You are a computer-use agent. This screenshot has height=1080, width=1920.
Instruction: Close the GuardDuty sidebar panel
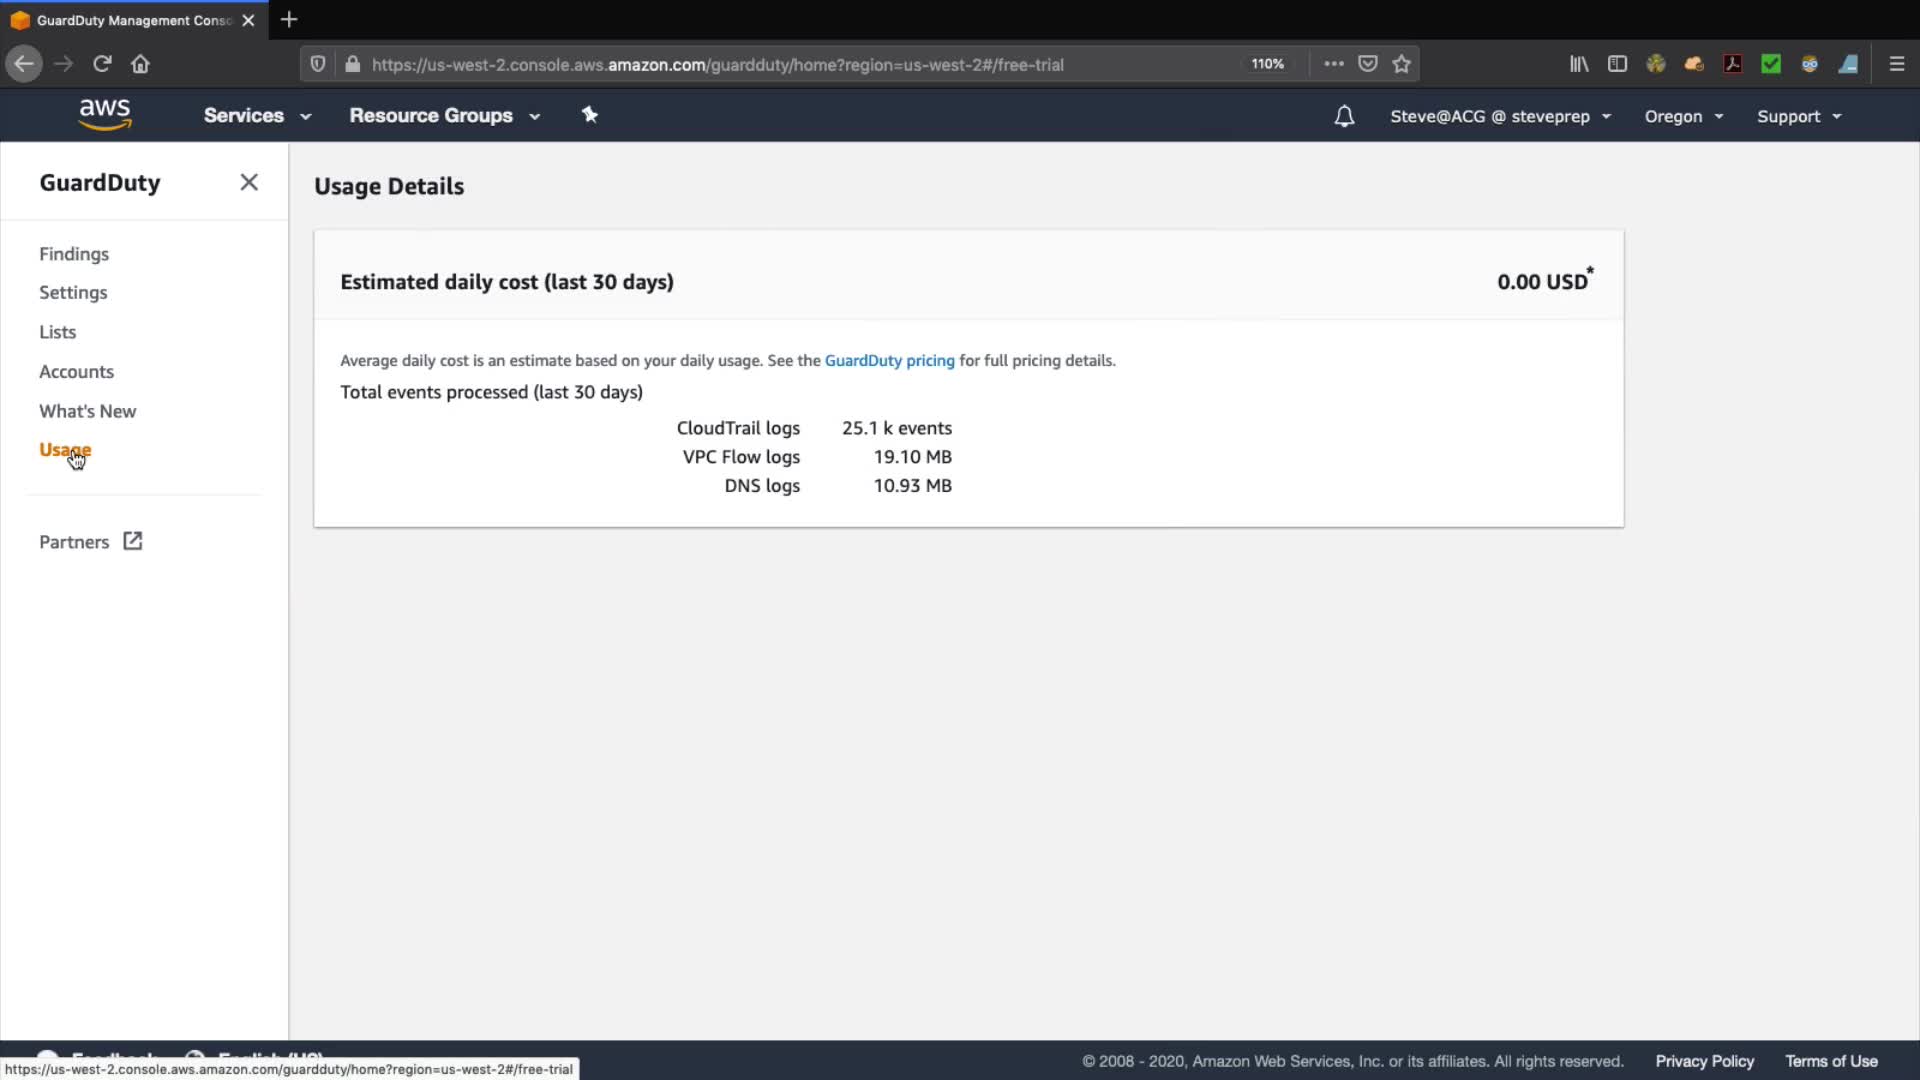pyautogui.click(x=249, y=182)
